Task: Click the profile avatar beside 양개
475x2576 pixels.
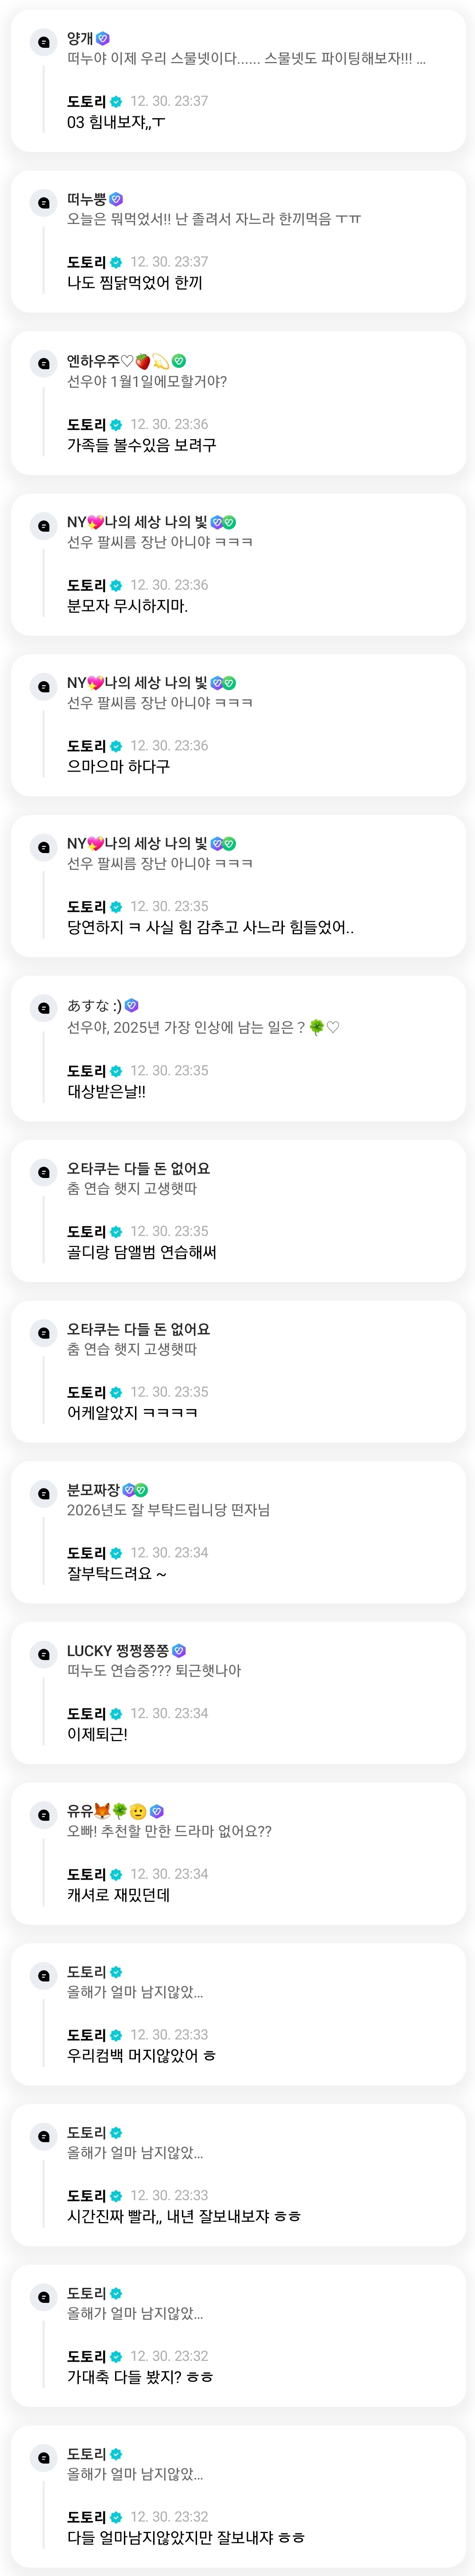Action: pyautogui.click(x=43, y=42)
